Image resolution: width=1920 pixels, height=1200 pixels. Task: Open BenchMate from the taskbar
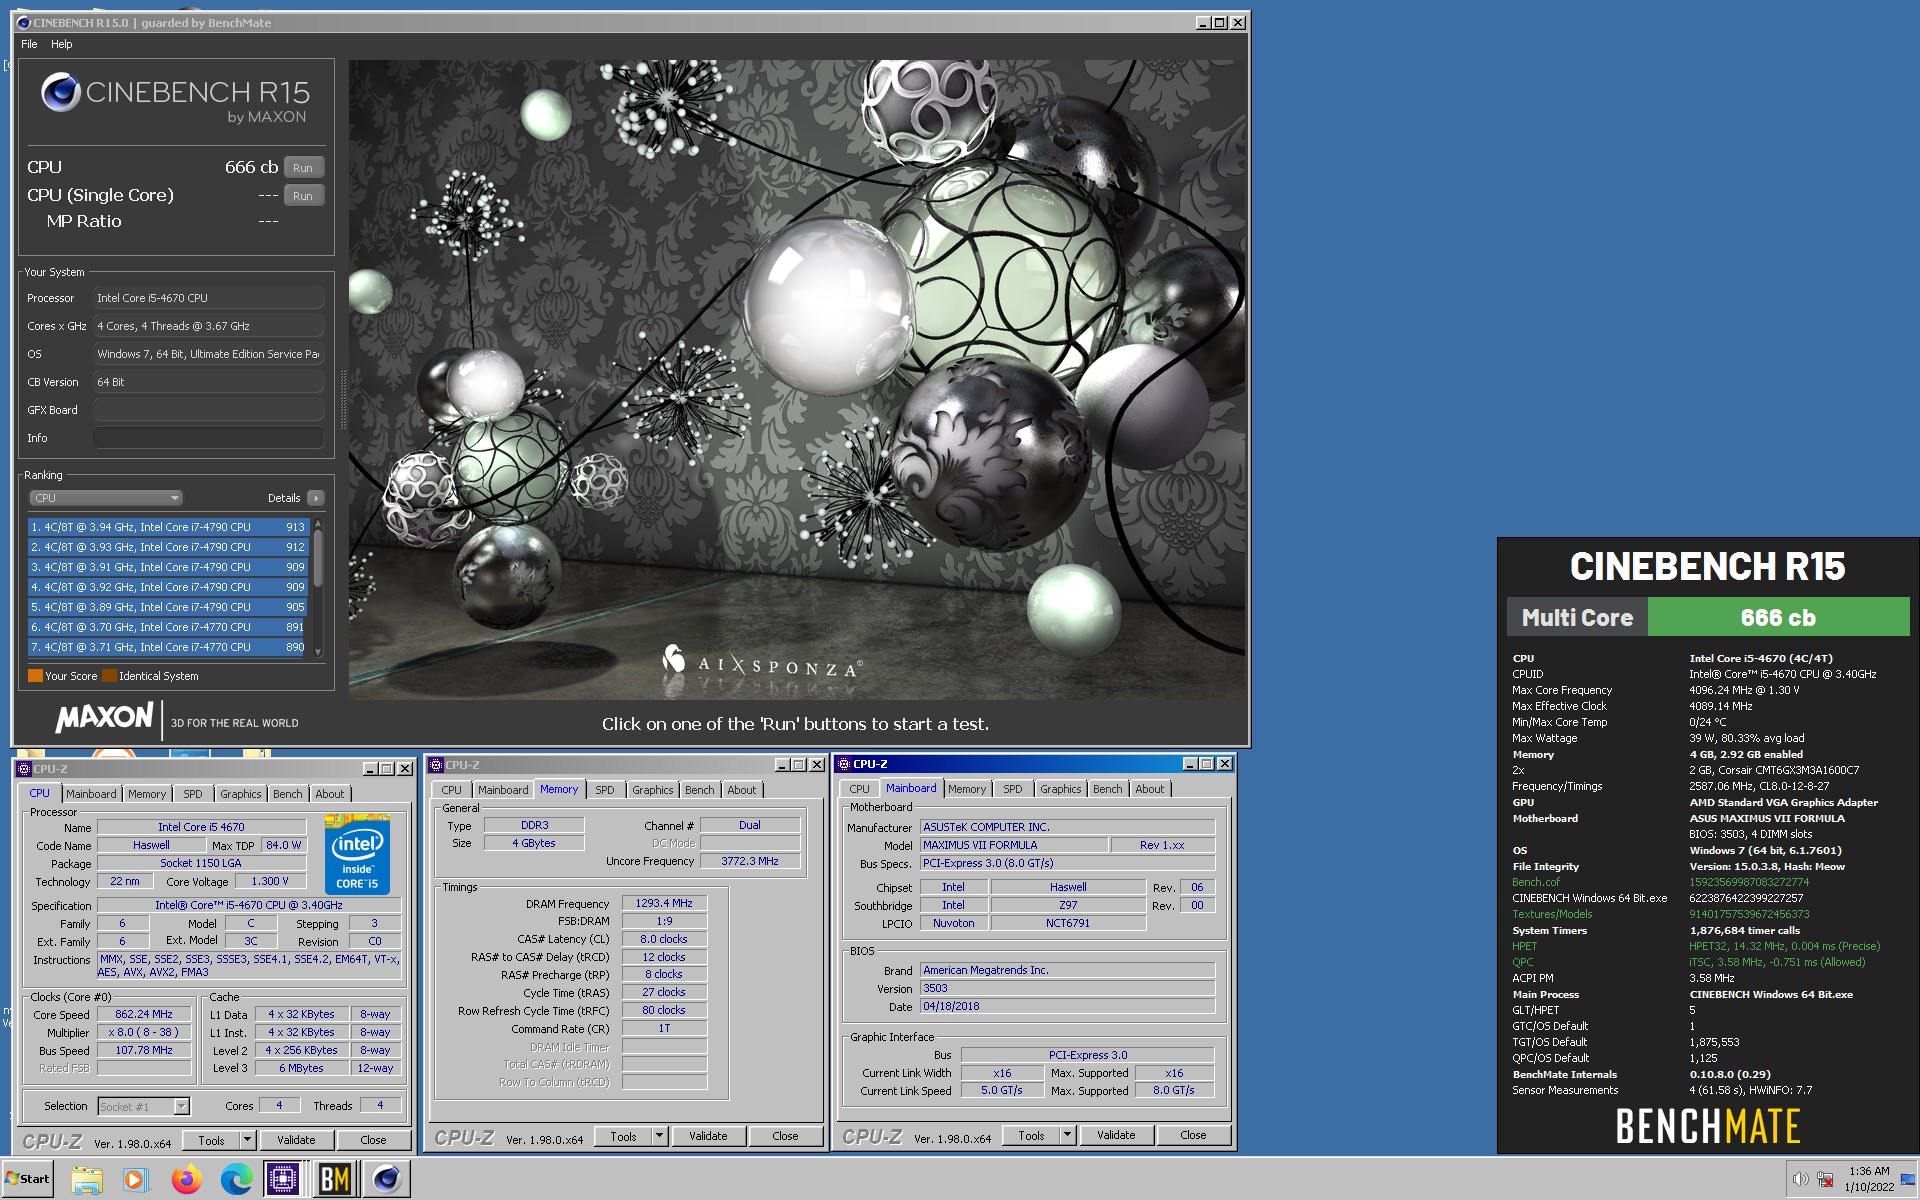click(335, 1180)
